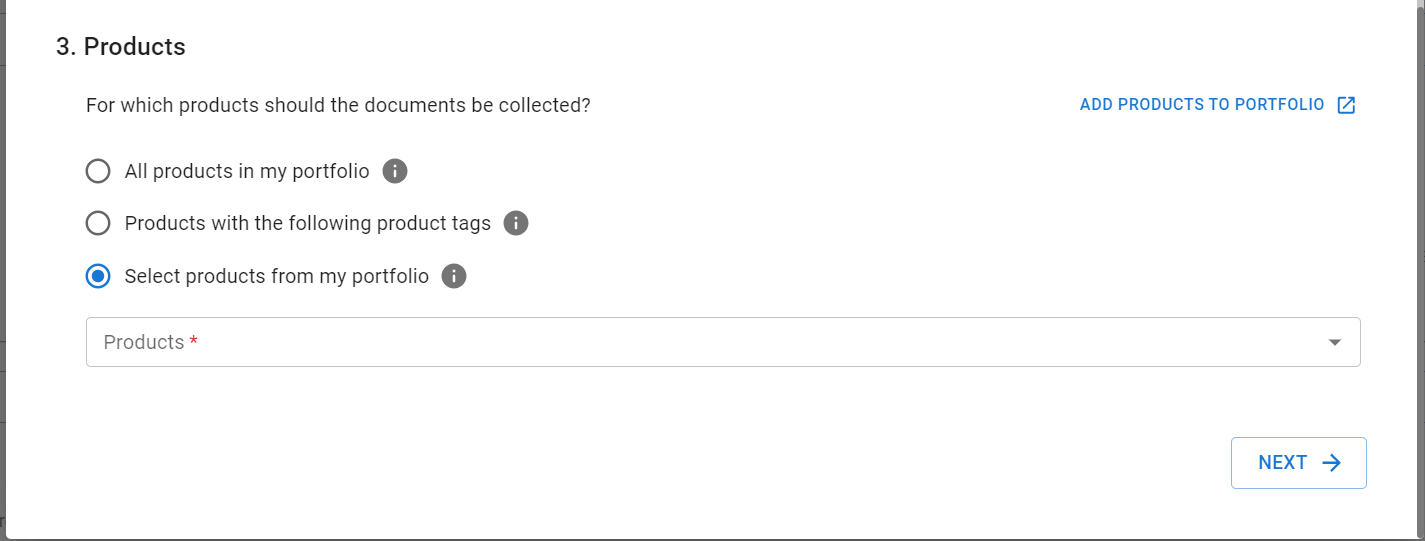The height and width of the screenshot is (541, 1425).
Task: Click the Products placeholder label in the dropdown
Action: (x=144, y=342)
